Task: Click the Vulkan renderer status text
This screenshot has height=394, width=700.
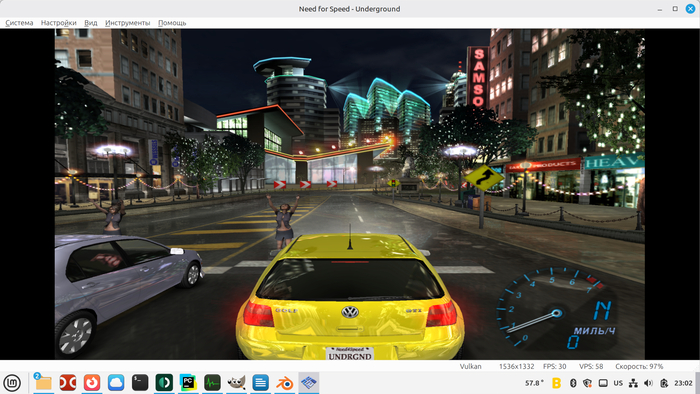Action: (x=471, y=366)
